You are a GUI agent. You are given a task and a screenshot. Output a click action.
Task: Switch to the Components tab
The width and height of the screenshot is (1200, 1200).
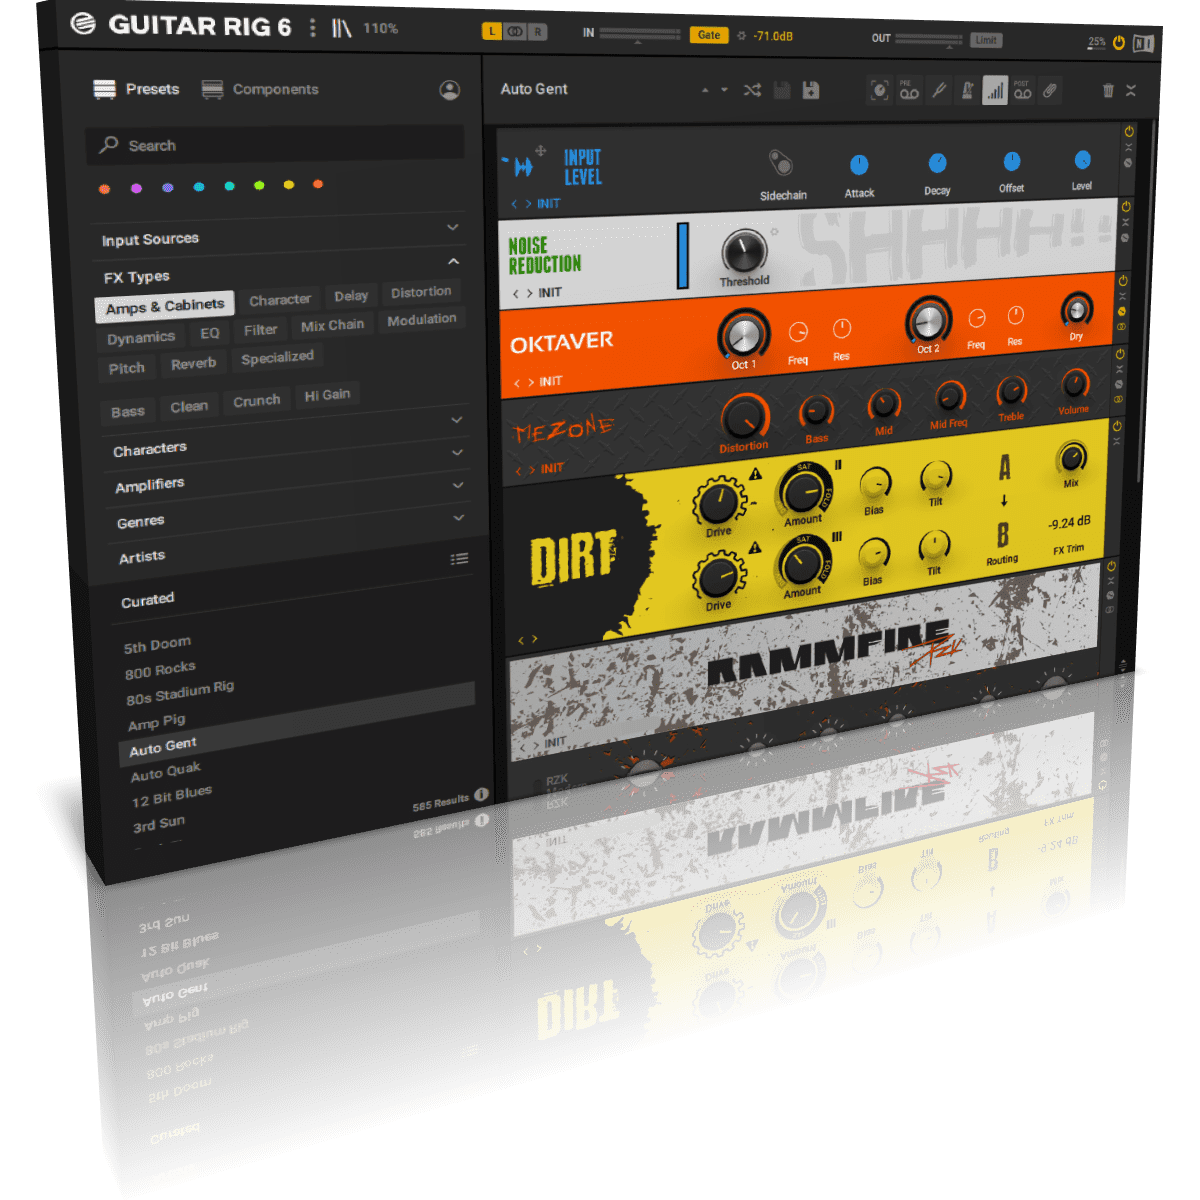pyautogui.click(x=260, y=89)
